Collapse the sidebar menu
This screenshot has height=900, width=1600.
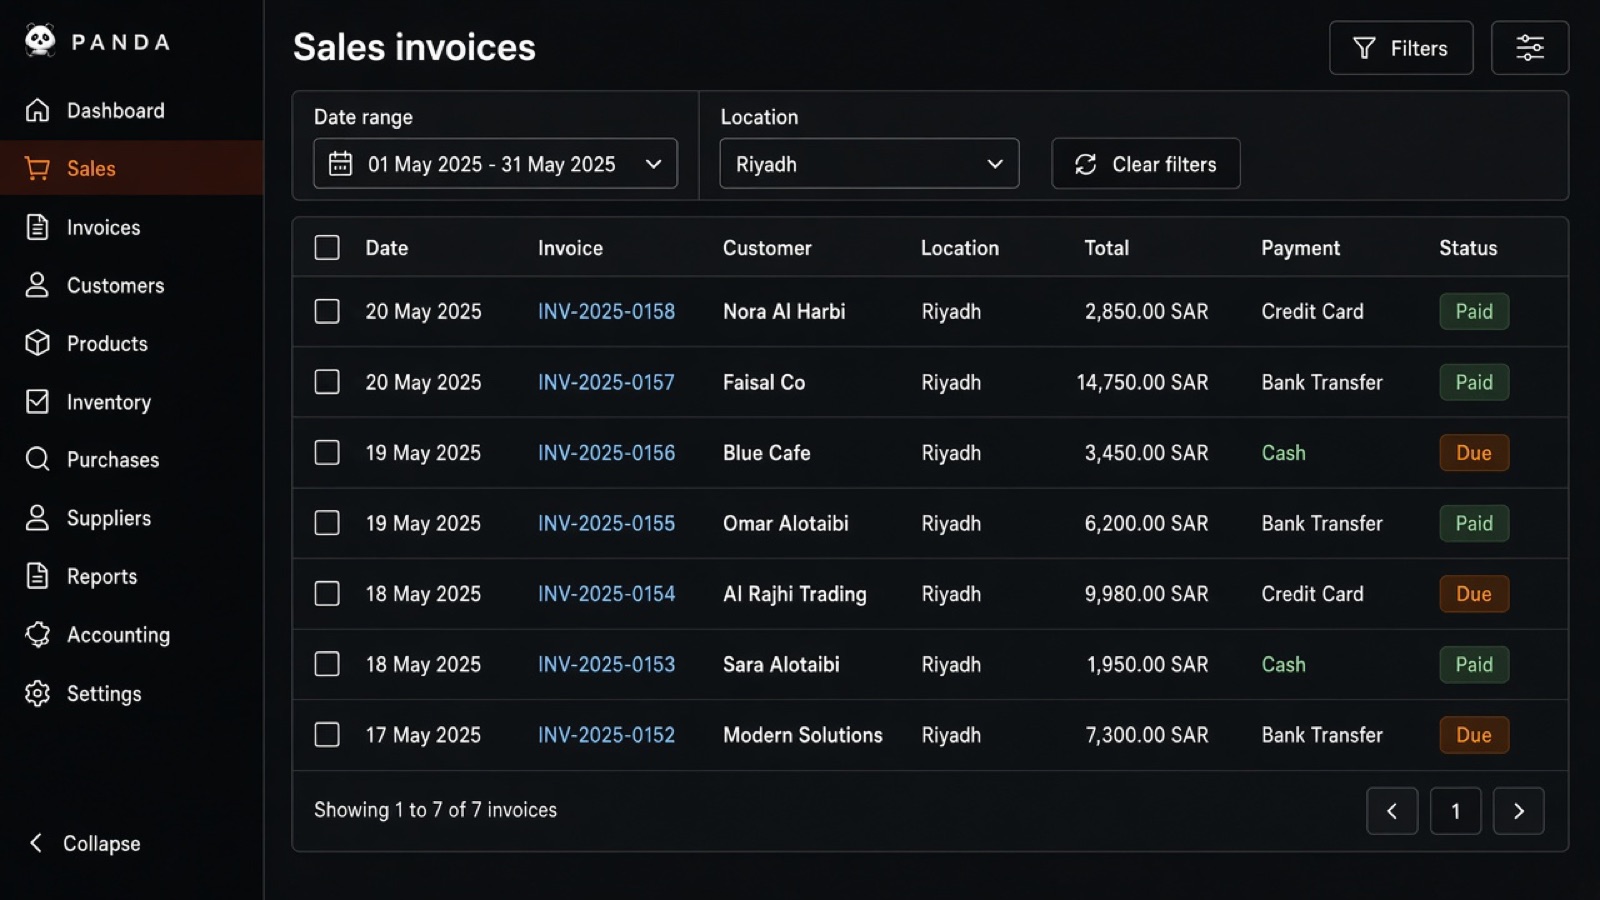[84, 843]
